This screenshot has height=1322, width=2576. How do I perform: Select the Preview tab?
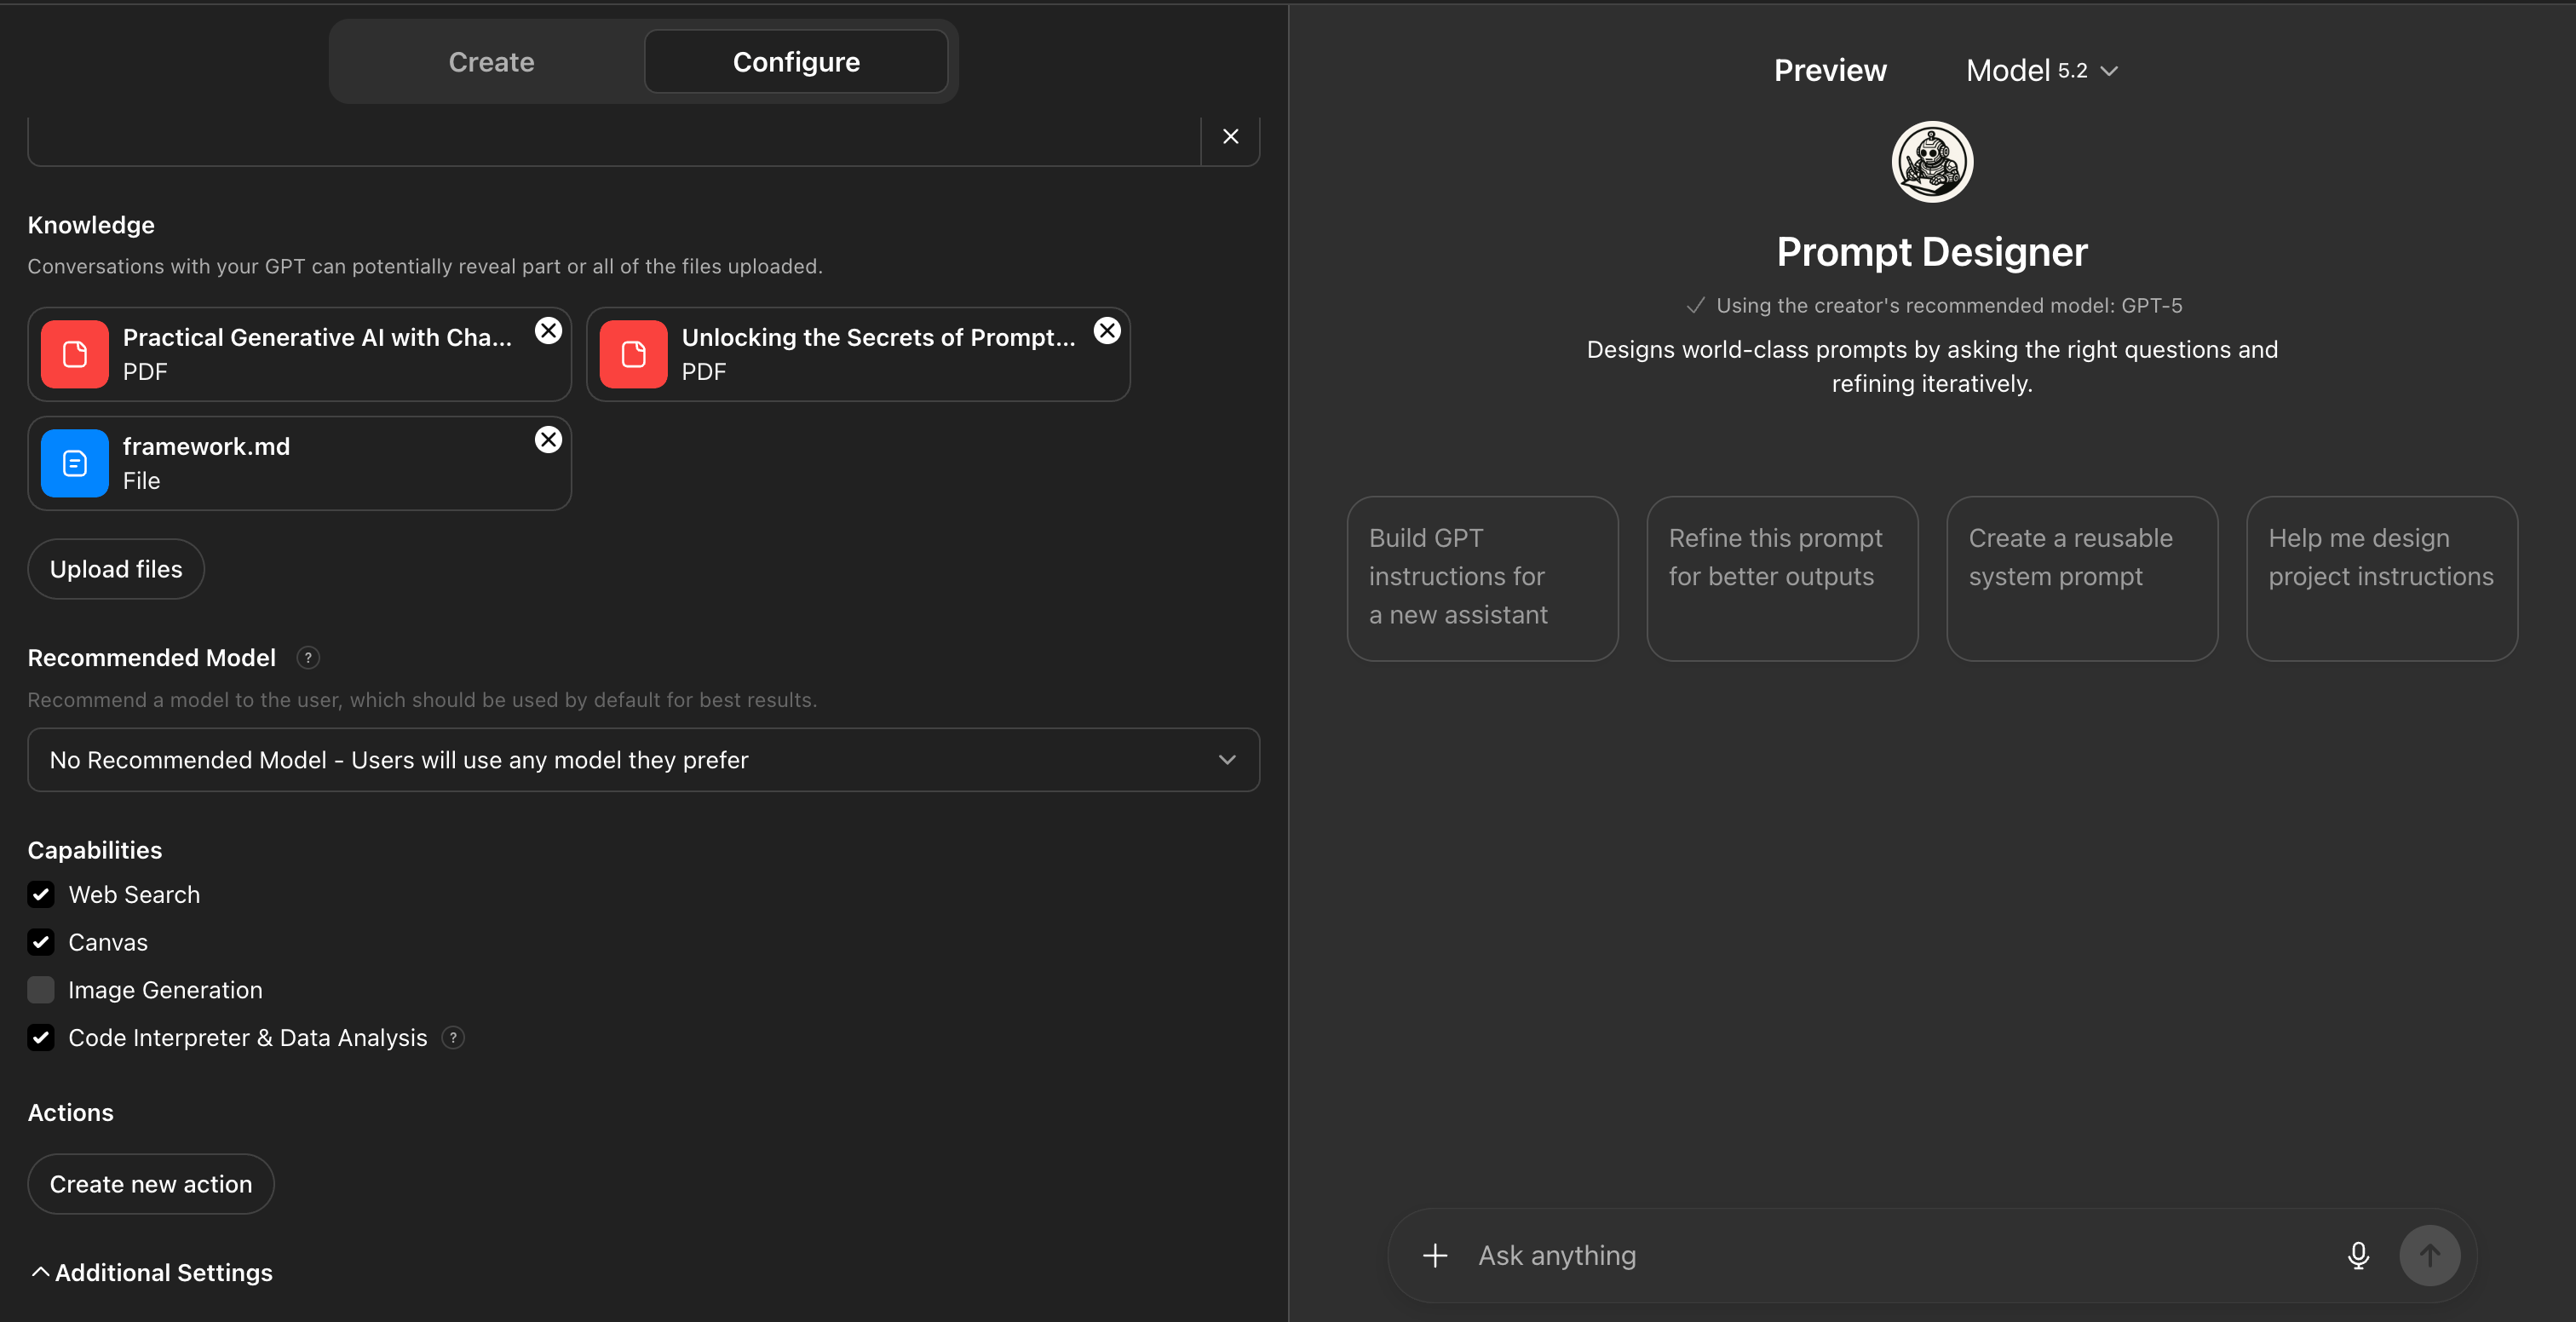(1830, 70)
